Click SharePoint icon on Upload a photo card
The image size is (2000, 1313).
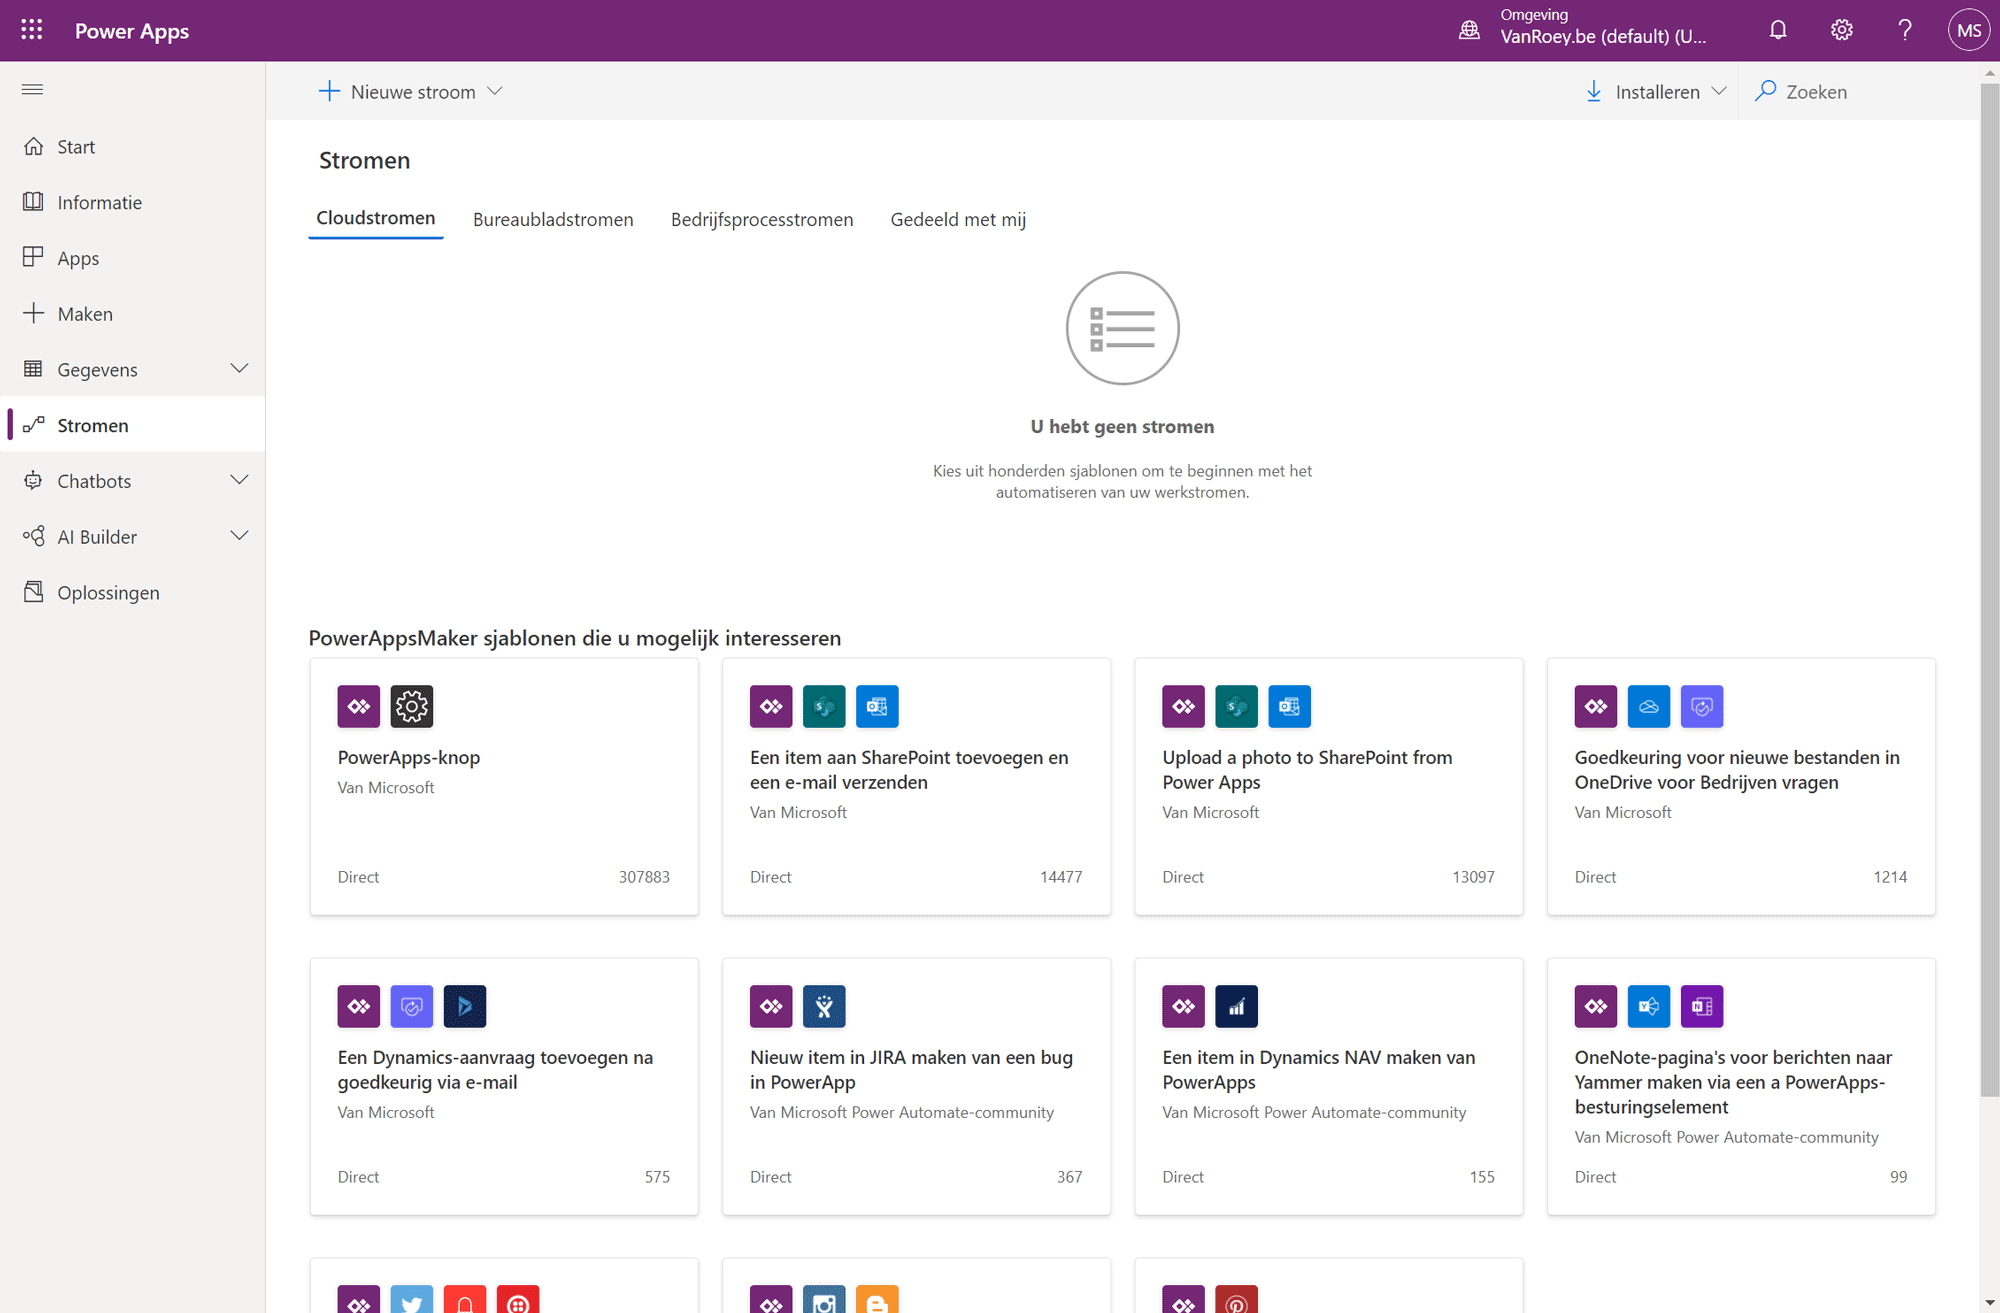[1236, 706]
